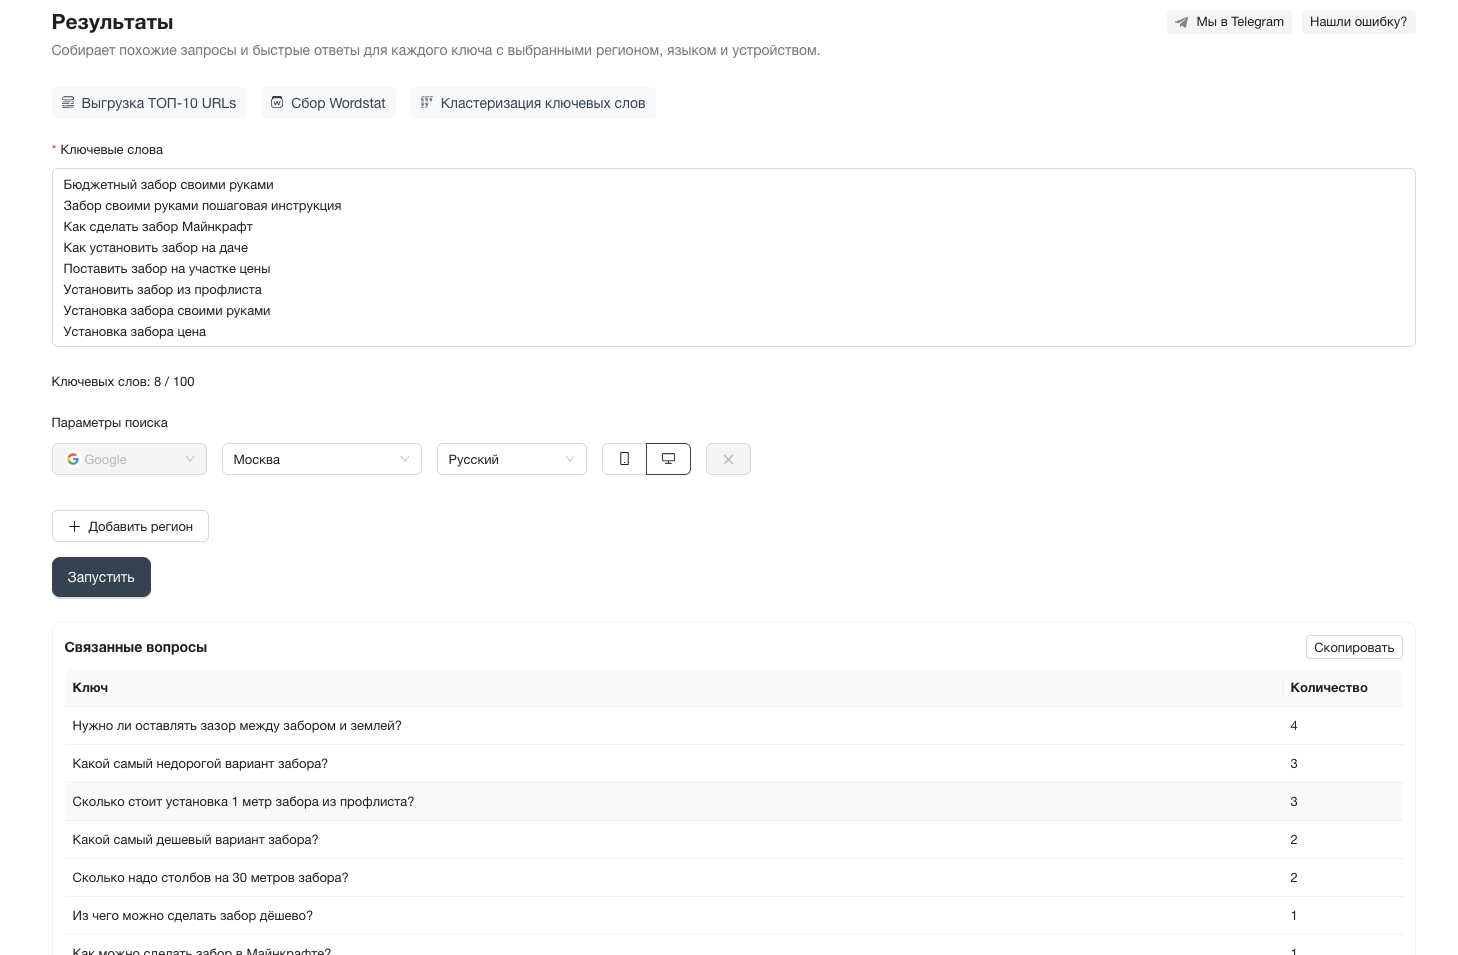Click the Скопировать button
This screenshot has height=955, width=1458.
[x=1353, y=647]
